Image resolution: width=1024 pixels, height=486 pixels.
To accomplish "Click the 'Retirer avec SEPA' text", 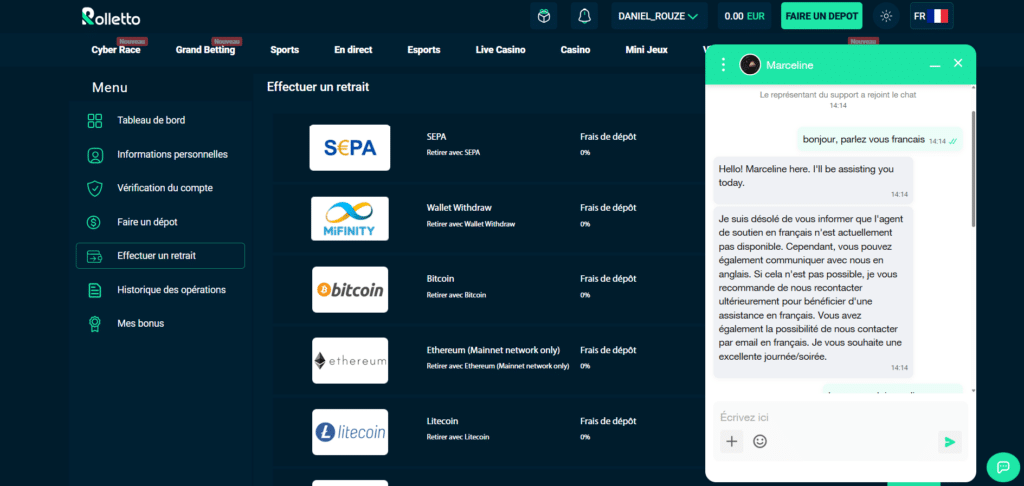I will (x=453, y=152).
